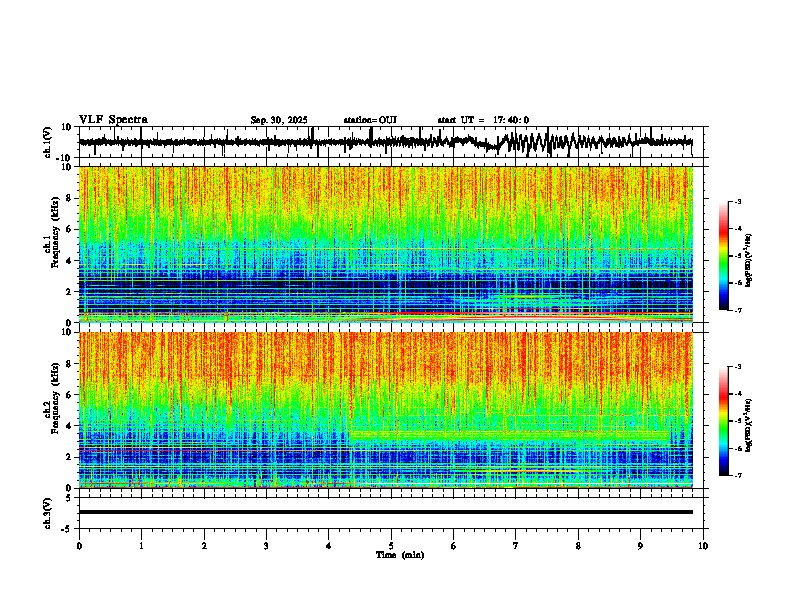Screen dimensions: 792x612
Task: Click the time axis tick label "5"
Action: tap(391, 546)
